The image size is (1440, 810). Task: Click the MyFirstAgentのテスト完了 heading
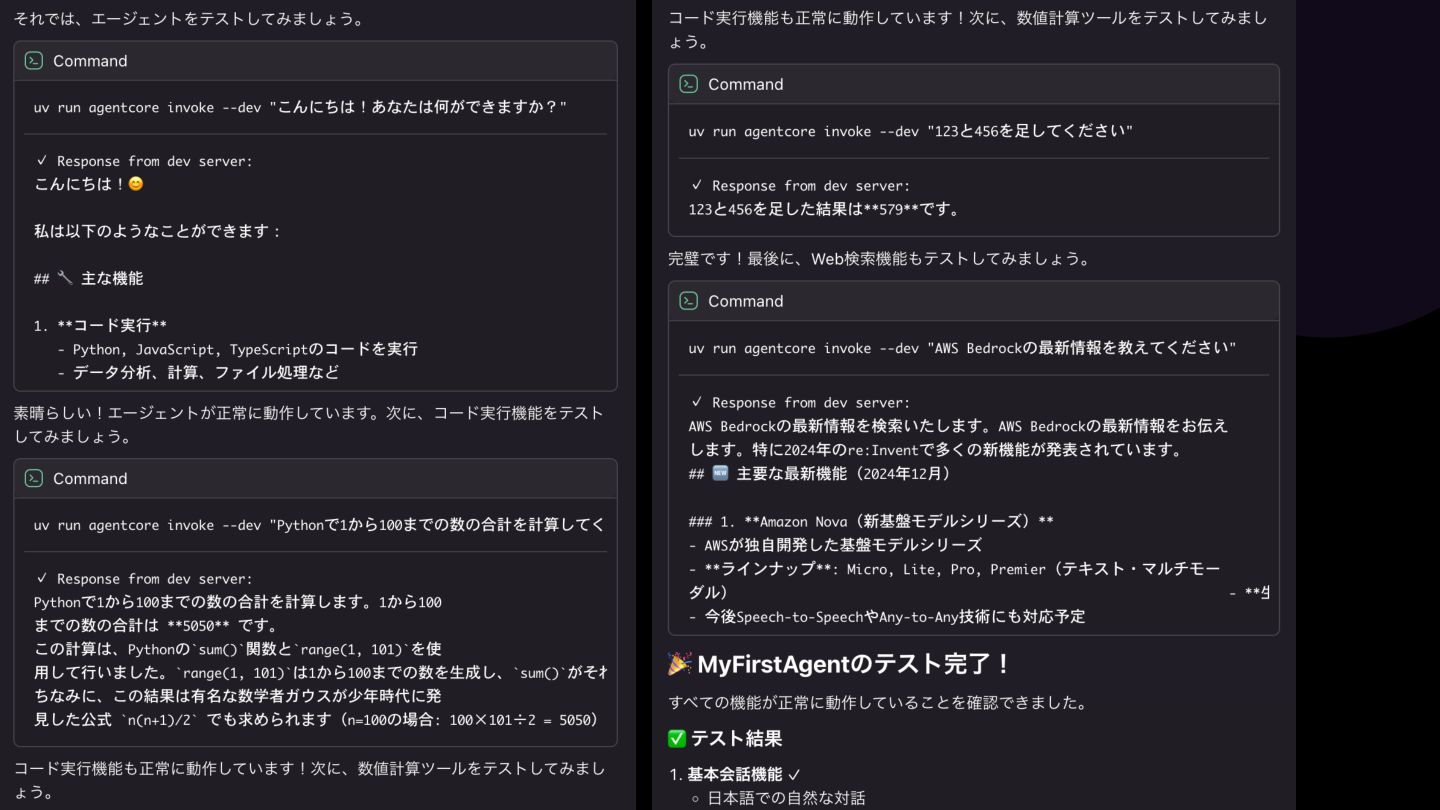[x=841, y=664]
